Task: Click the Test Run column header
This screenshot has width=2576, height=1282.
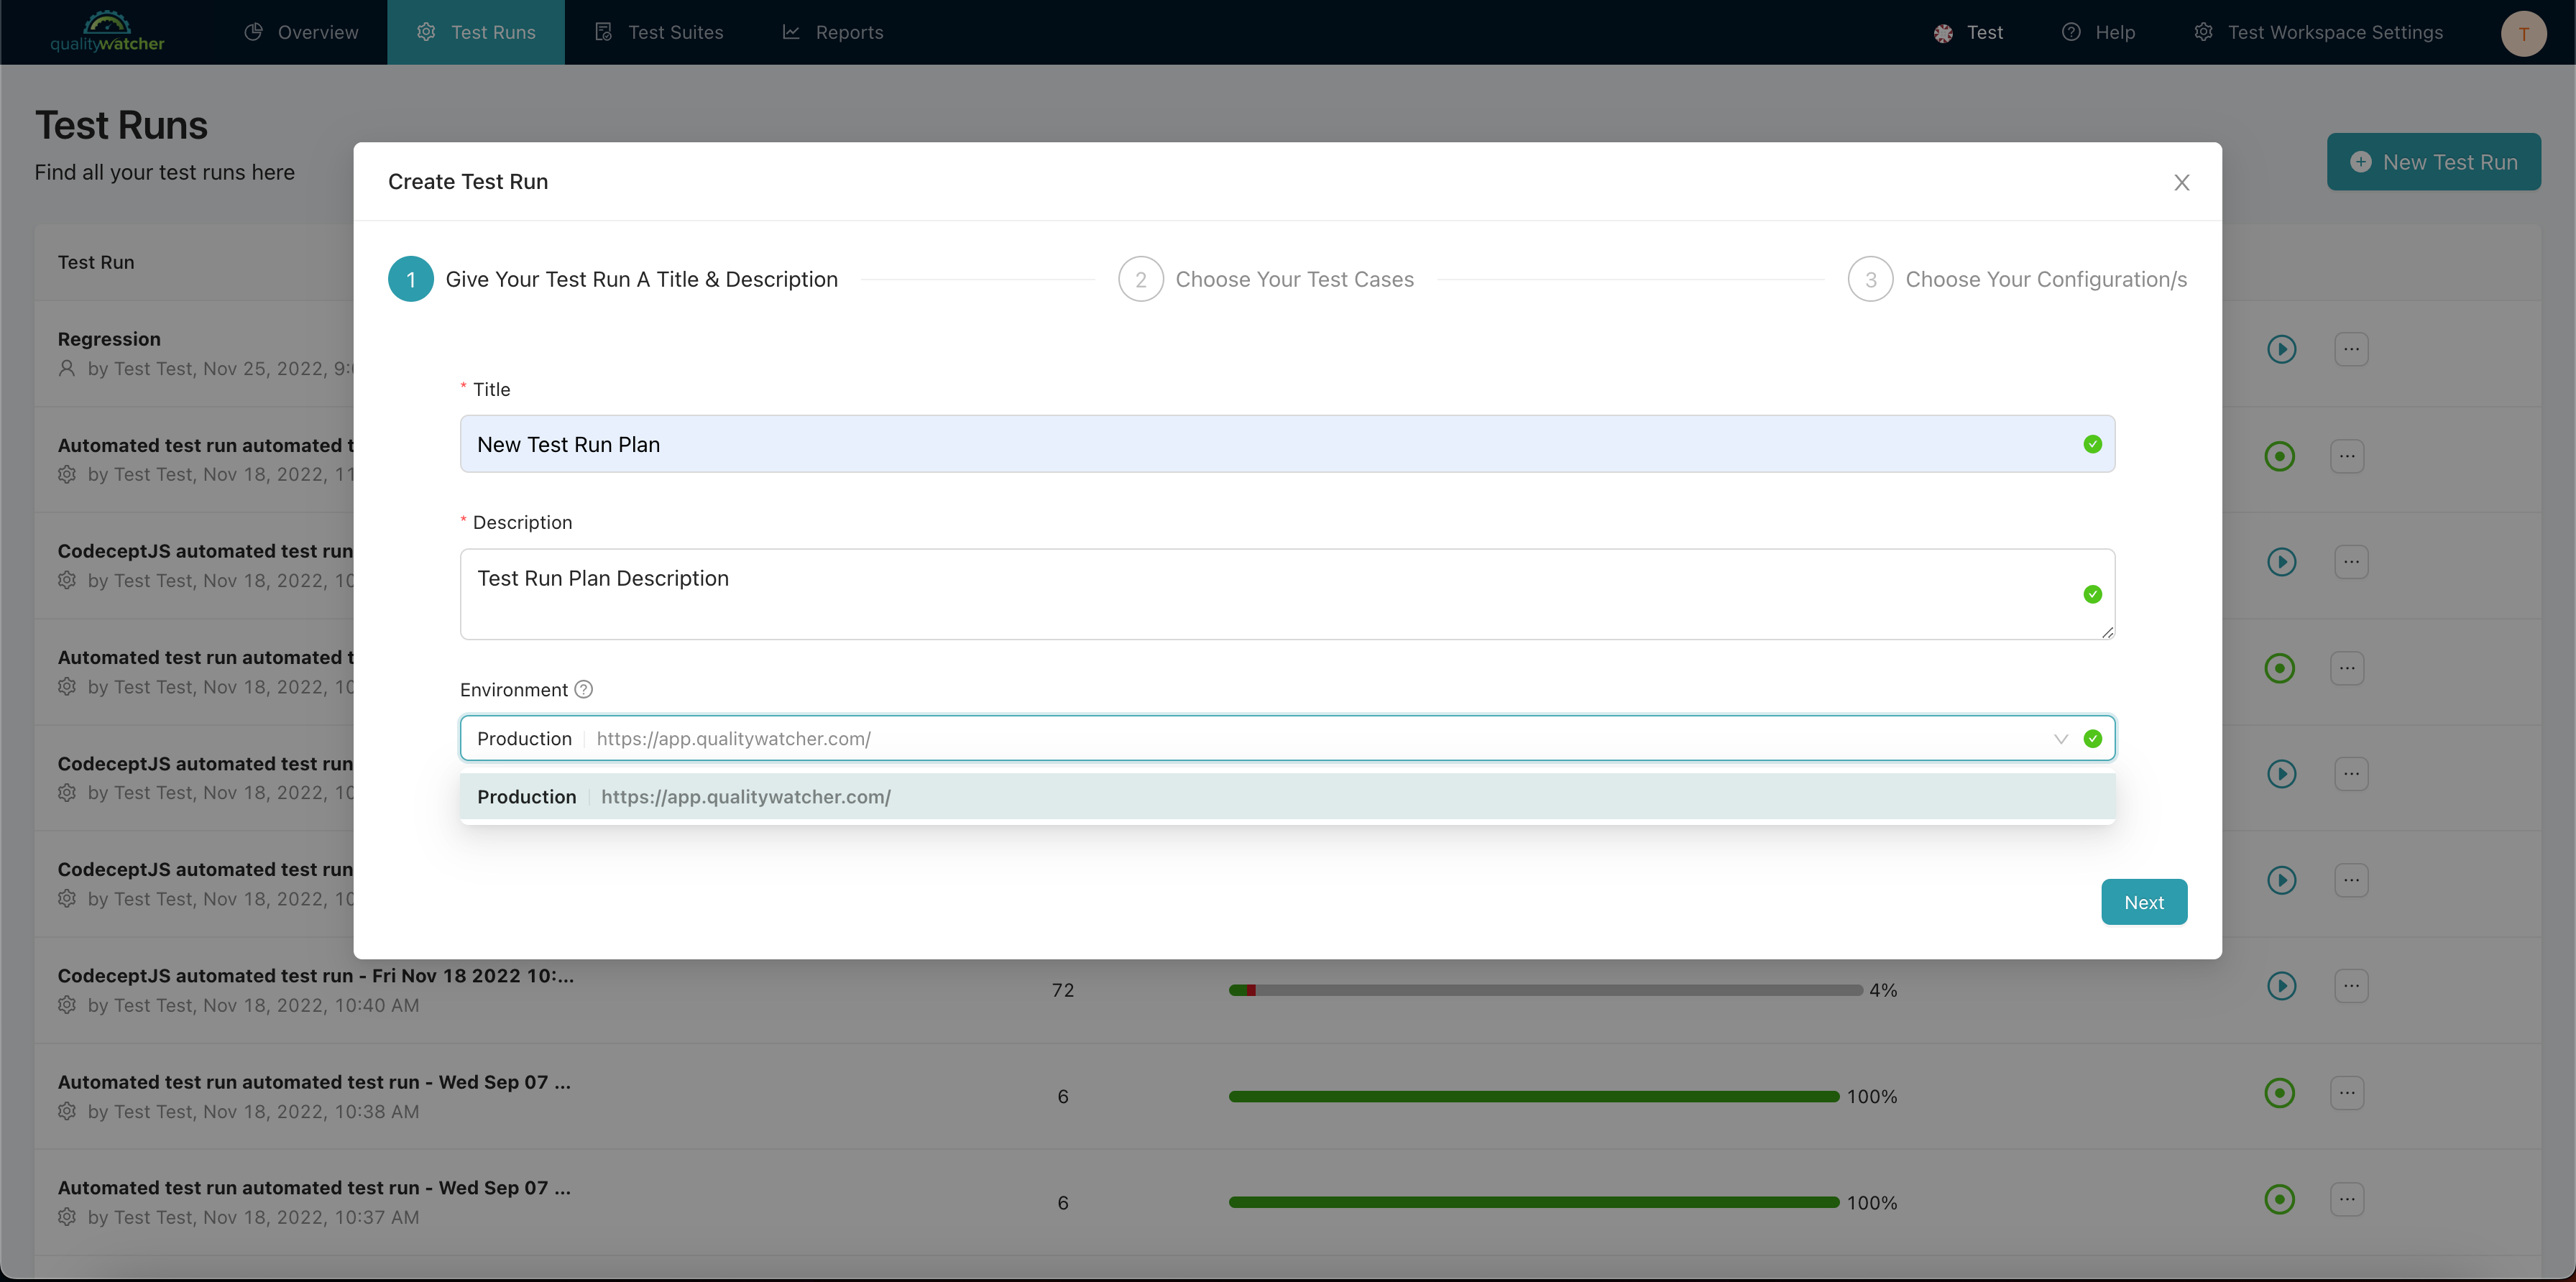Action: point(96,262)
